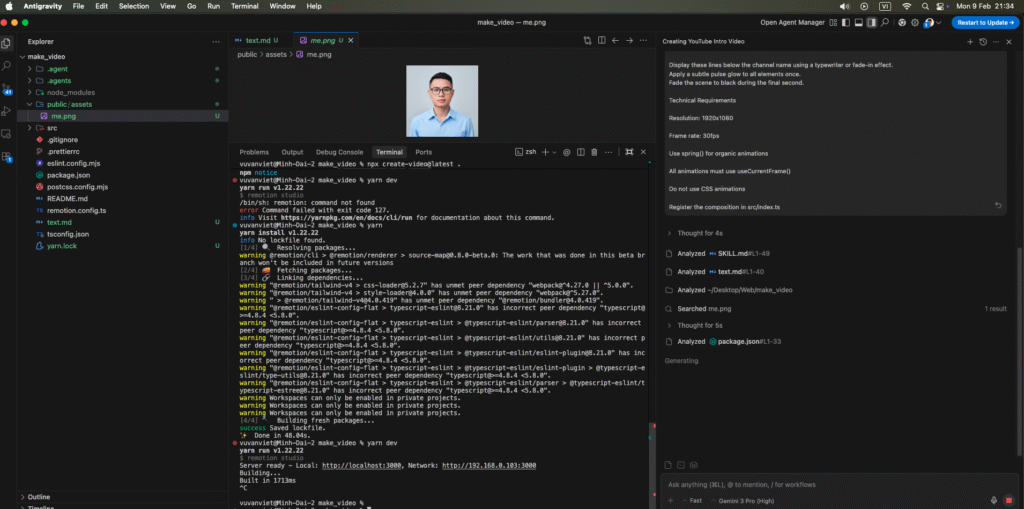Stop generation with the red stop button

coord(1008,500)
